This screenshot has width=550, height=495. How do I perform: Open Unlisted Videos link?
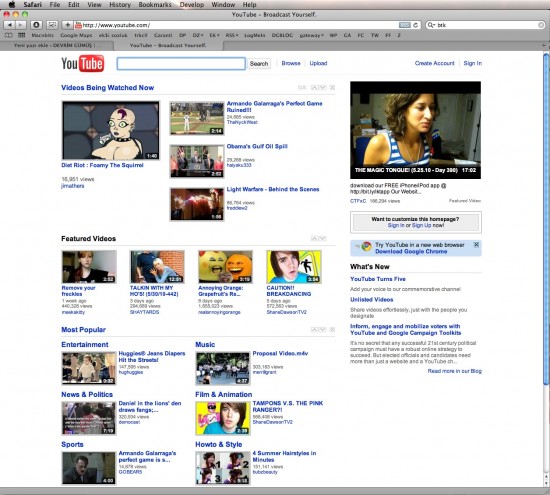[371, 300]
